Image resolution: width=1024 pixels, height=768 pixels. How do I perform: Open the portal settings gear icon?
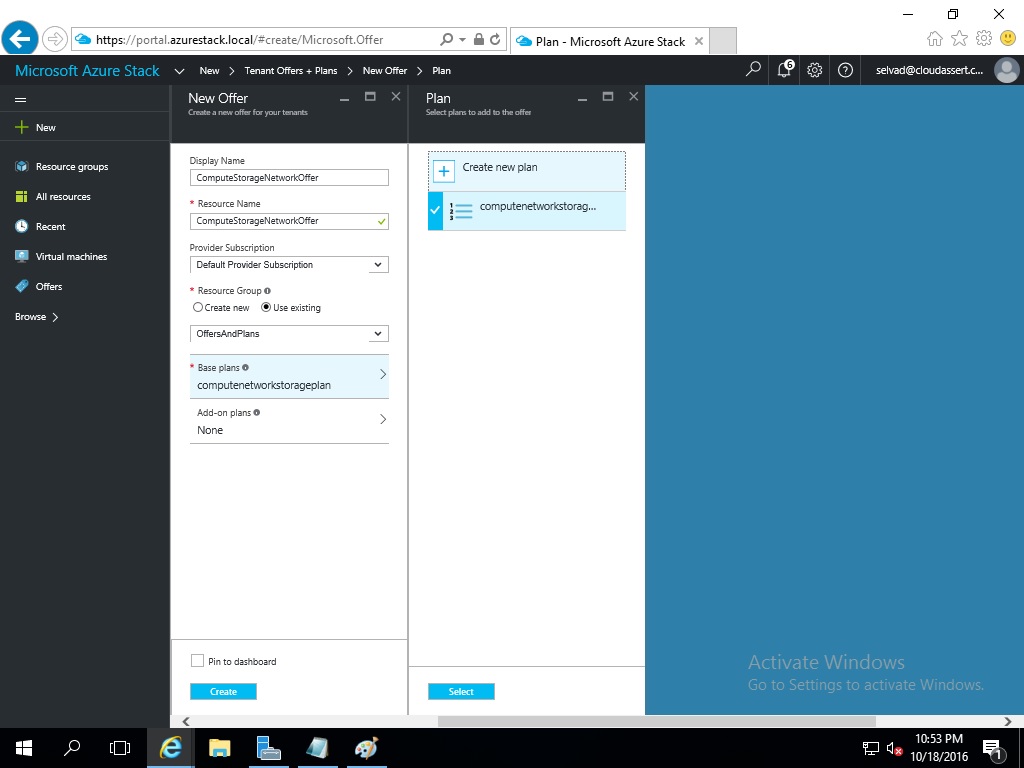coord(814,70)
